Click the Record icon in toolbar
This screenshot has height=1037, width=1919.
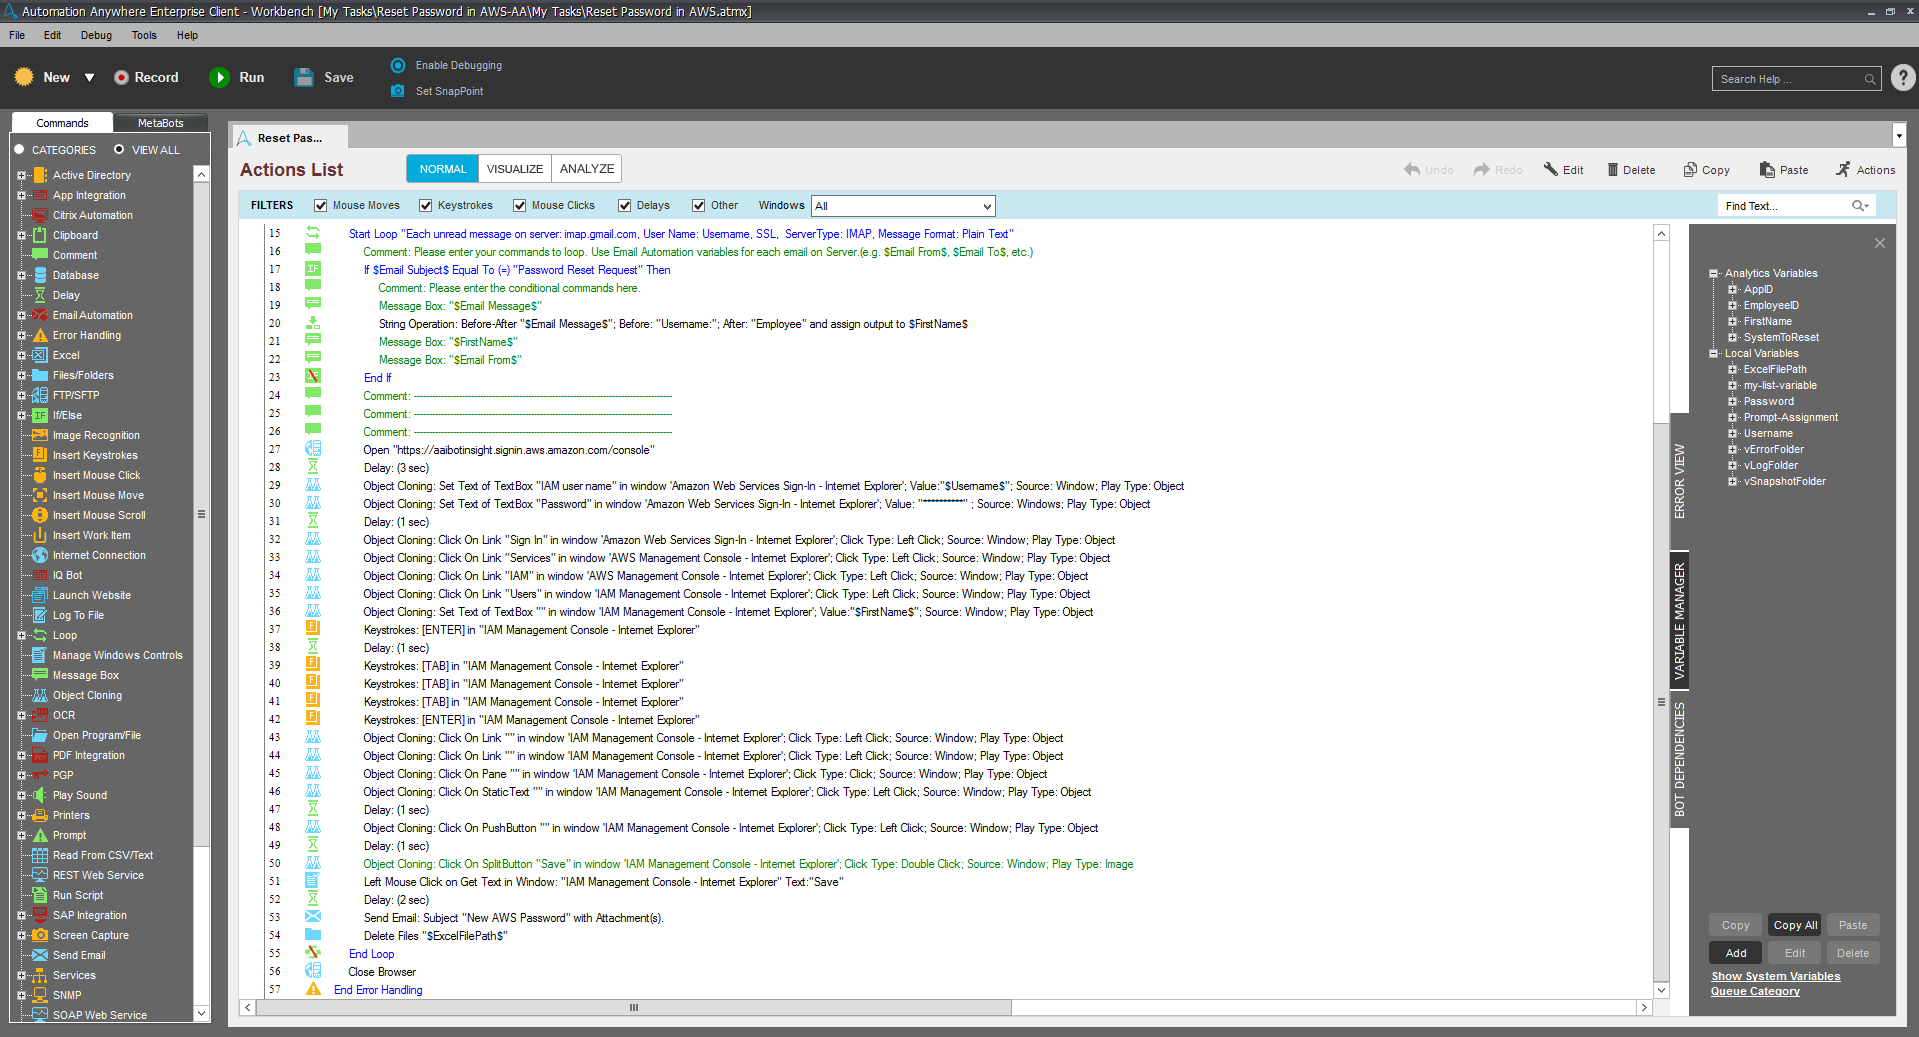(x=121, y=78)
